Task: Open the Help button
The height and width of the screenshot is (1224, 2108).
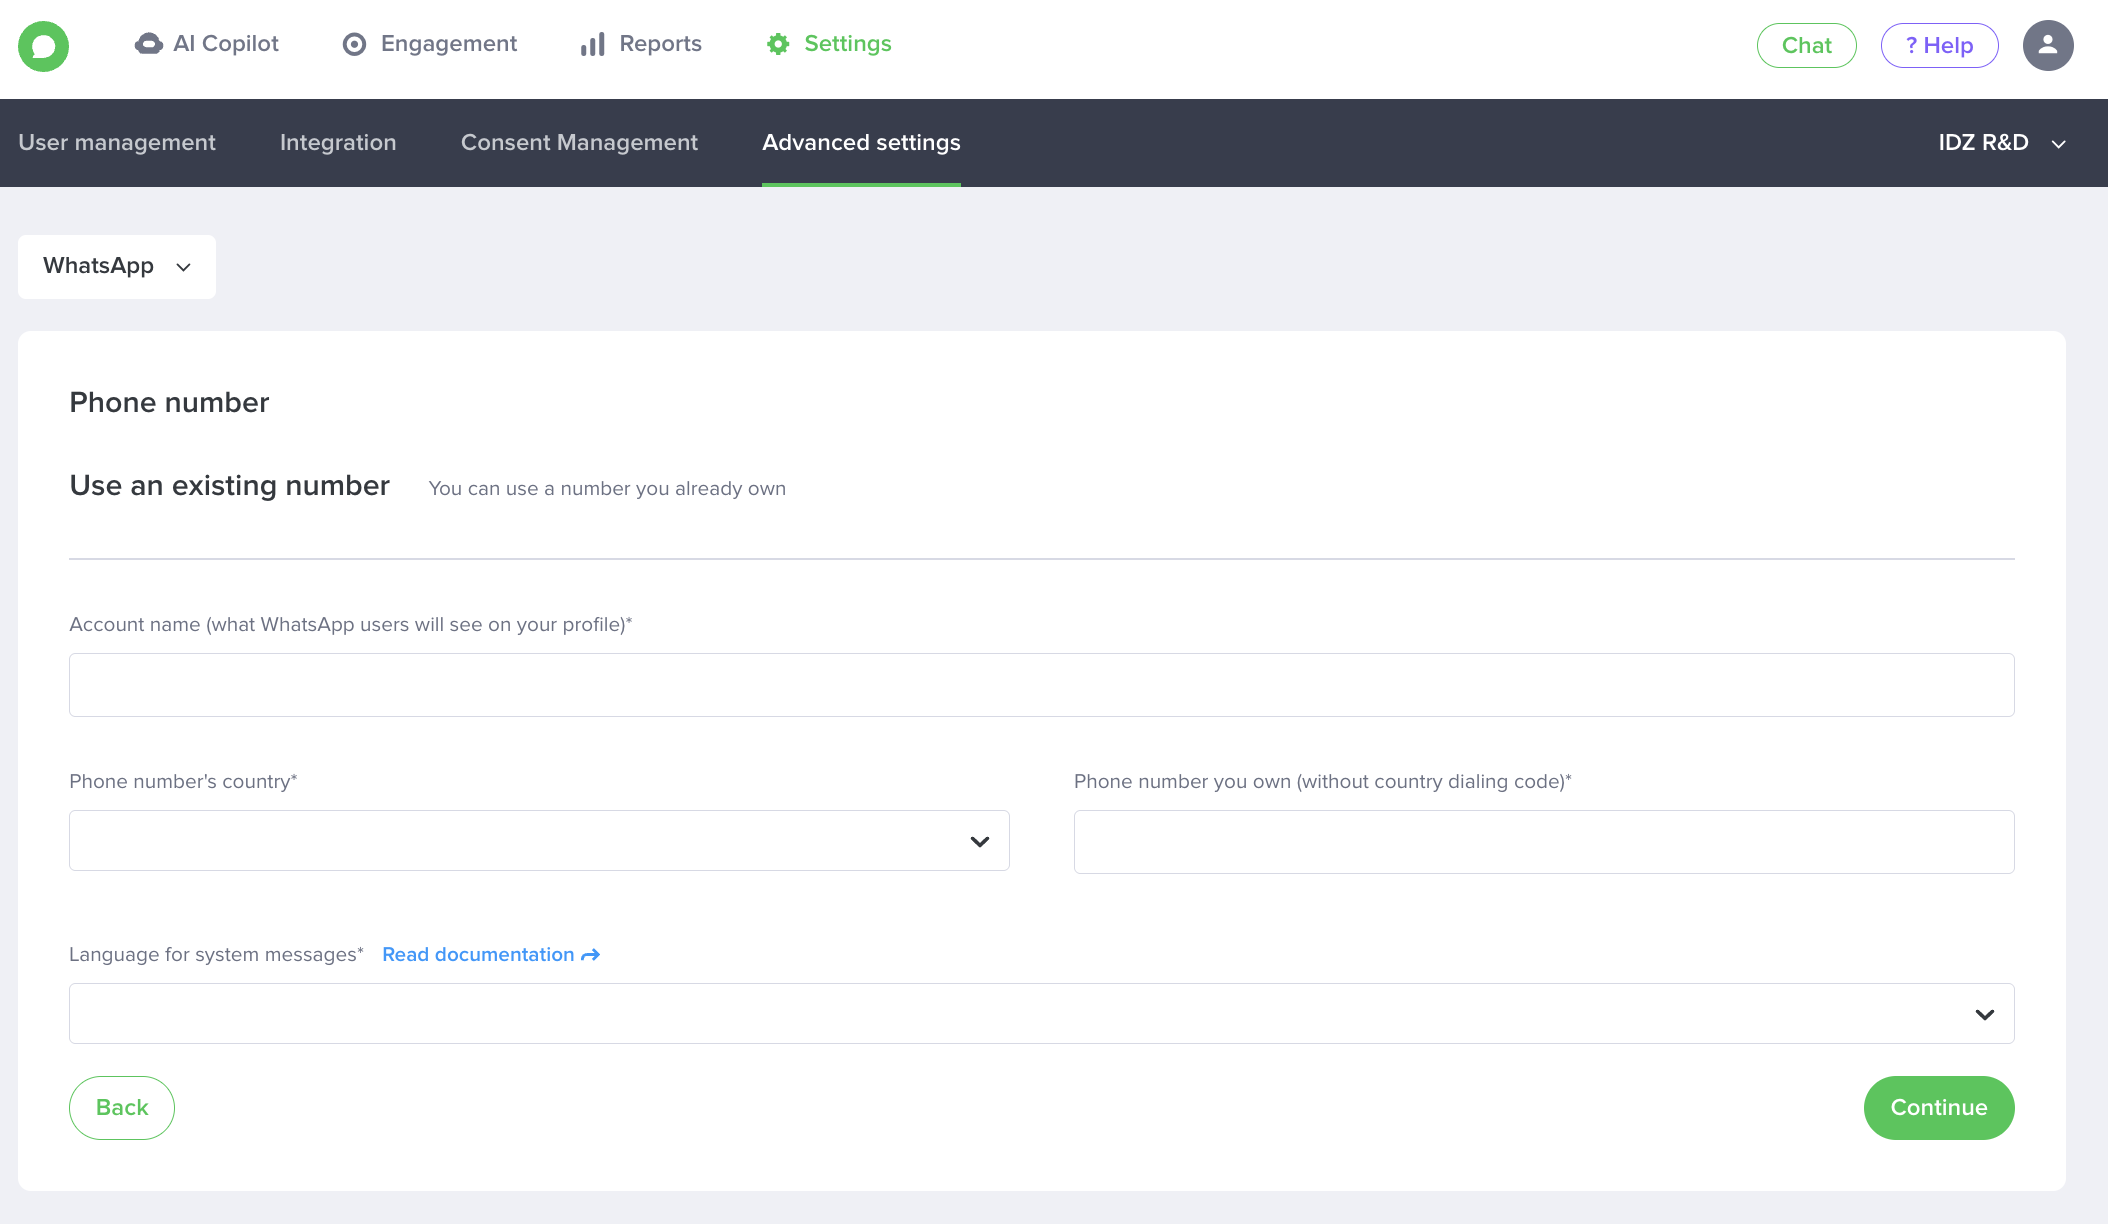Action: coord(1940,46)
